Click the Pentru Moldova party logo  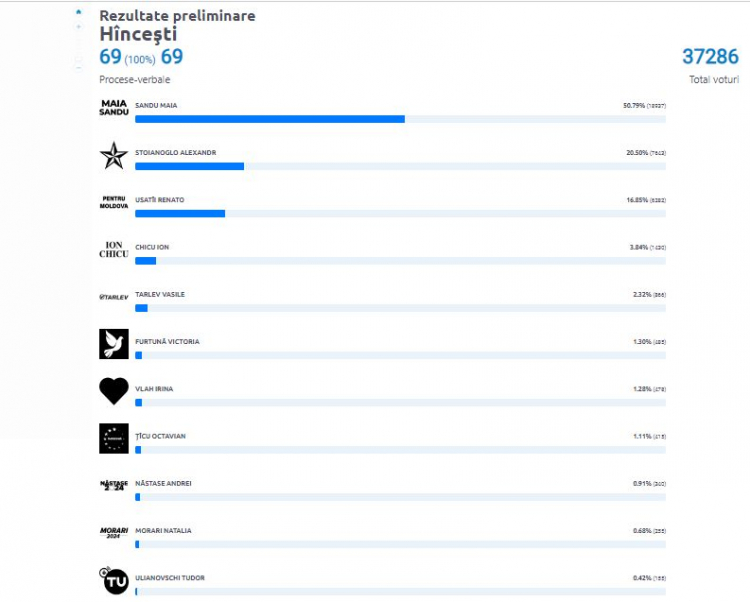(114, 202)
